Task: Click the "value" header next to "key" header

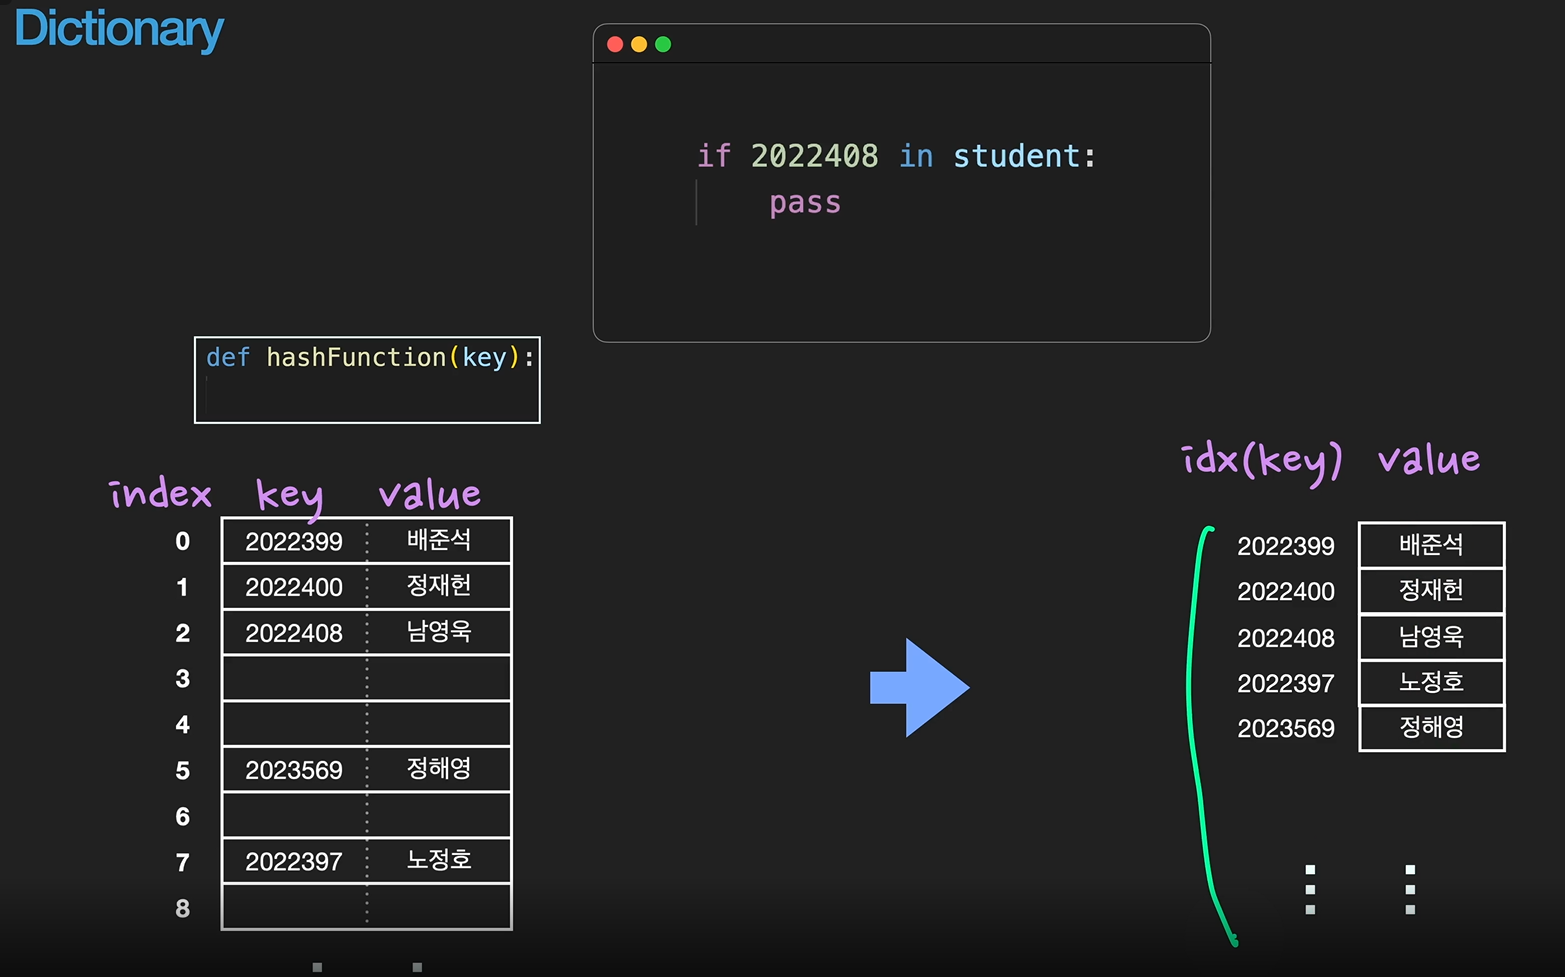Action: [x=430, y=494]
